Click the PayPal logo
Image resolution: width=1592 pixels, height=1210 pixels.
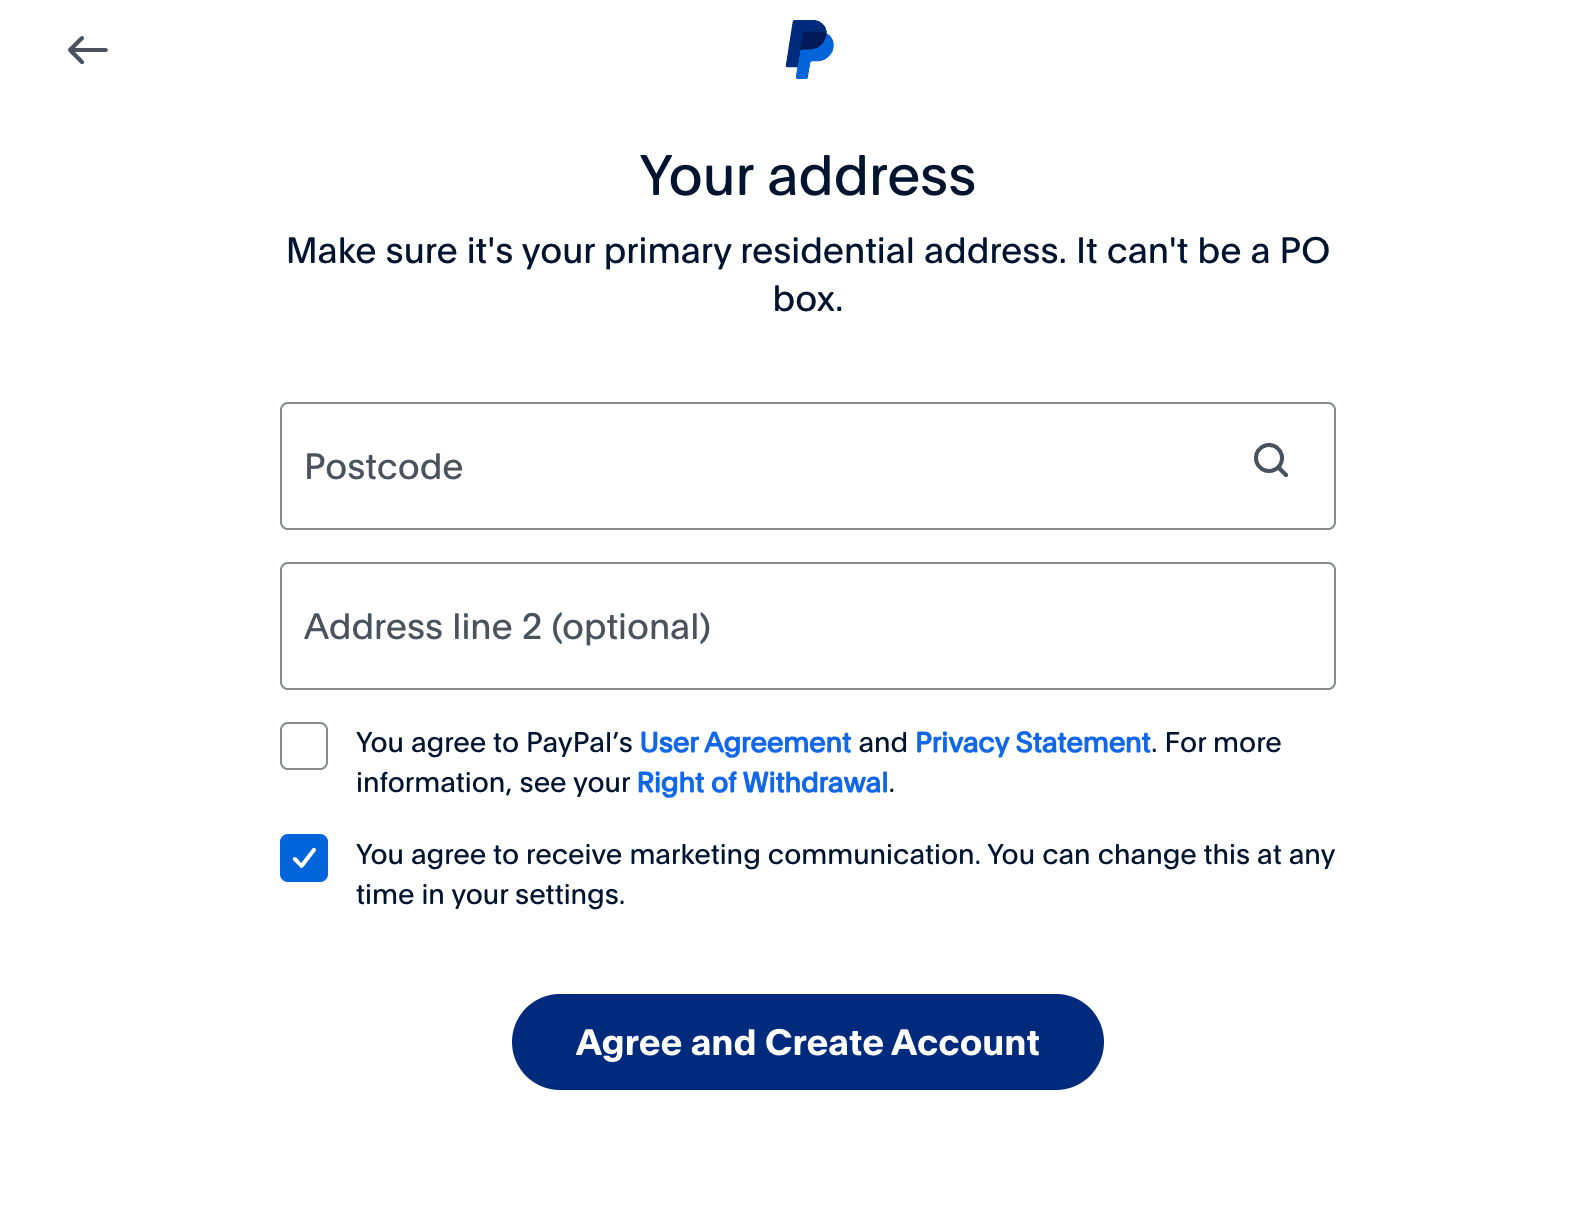click(x=809, y=49)
